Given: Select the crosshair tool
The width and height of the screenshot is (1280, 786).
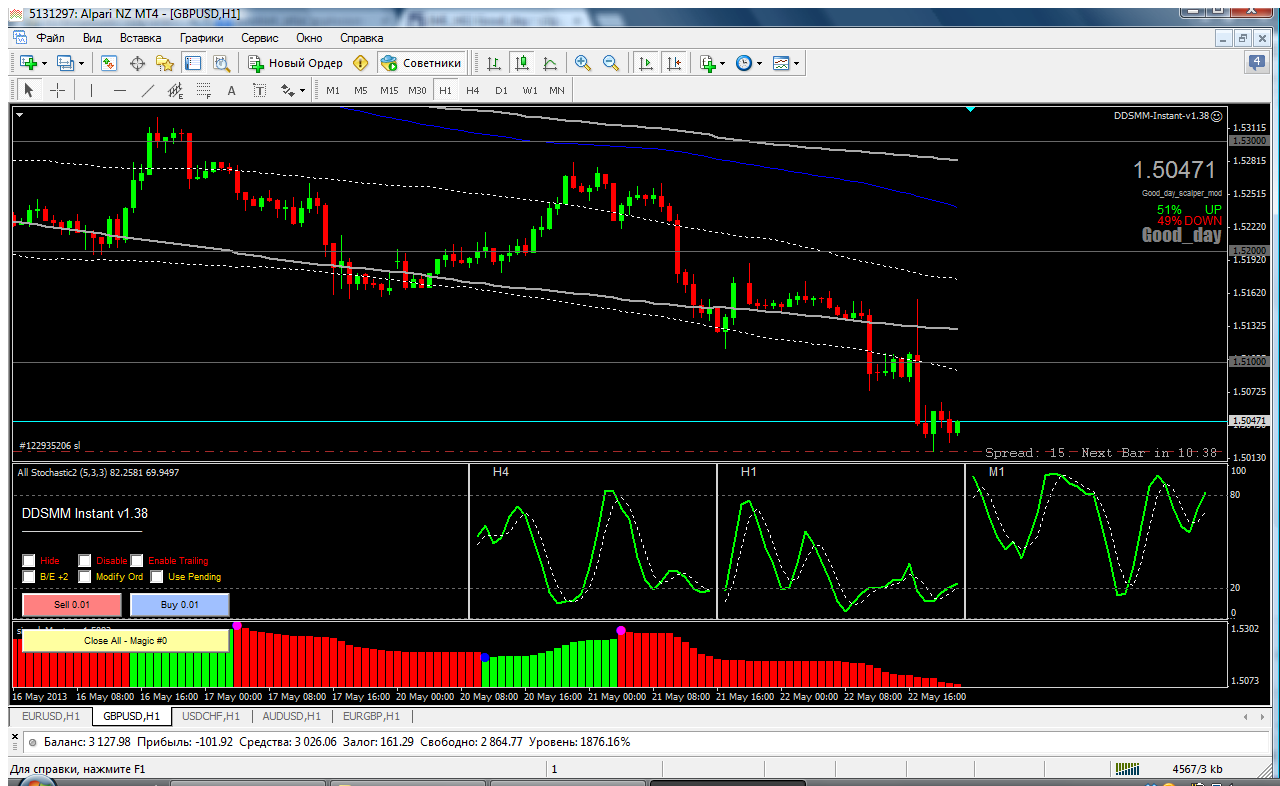Looking at the screenshot, I should 57,90.
